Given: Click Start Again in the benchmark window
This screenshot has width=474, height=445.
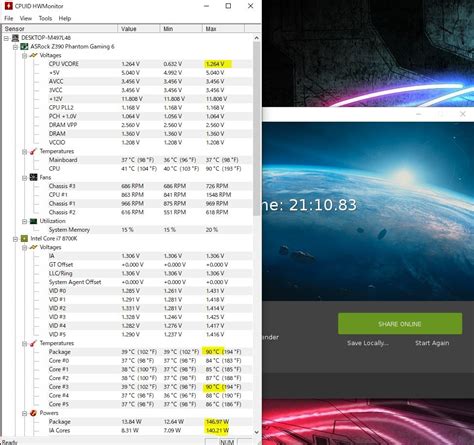Looking at the screenshot, I should click(432, 343).
